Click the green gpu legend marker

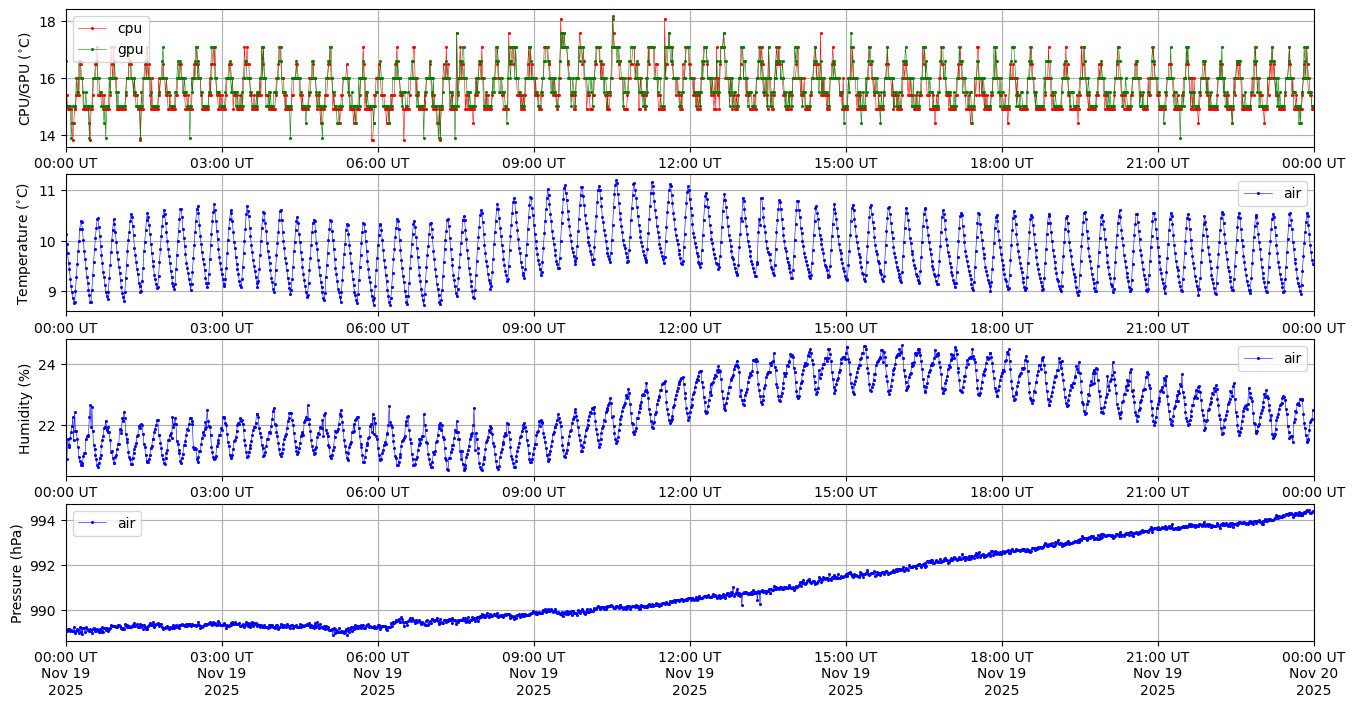(x=93, y=49)
